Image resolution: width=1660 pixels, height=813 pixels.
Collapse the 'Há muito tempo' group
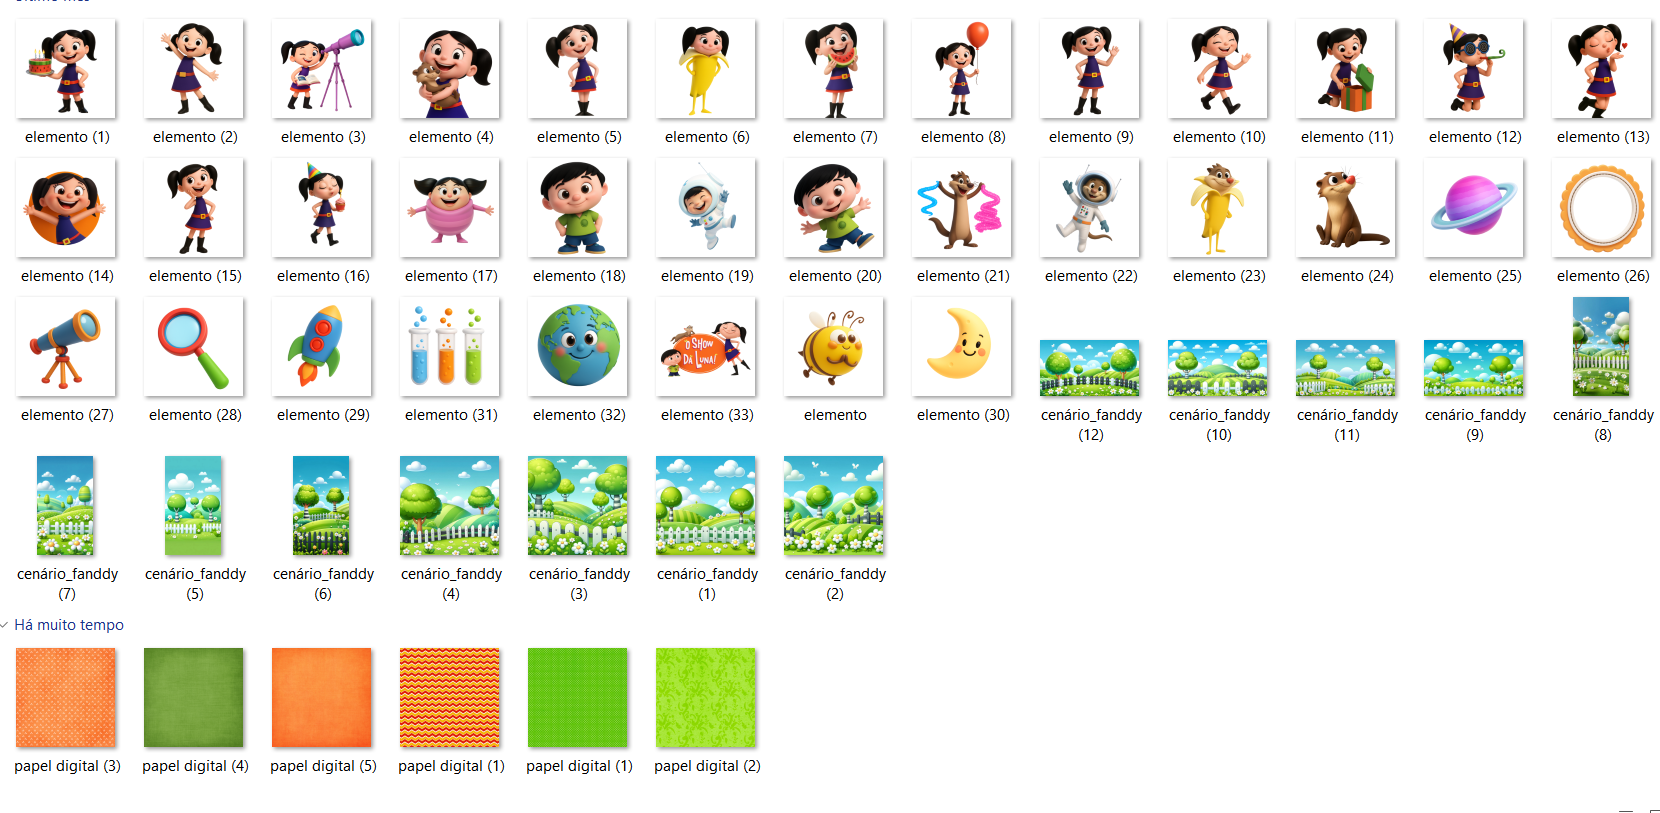coord(6,625)
